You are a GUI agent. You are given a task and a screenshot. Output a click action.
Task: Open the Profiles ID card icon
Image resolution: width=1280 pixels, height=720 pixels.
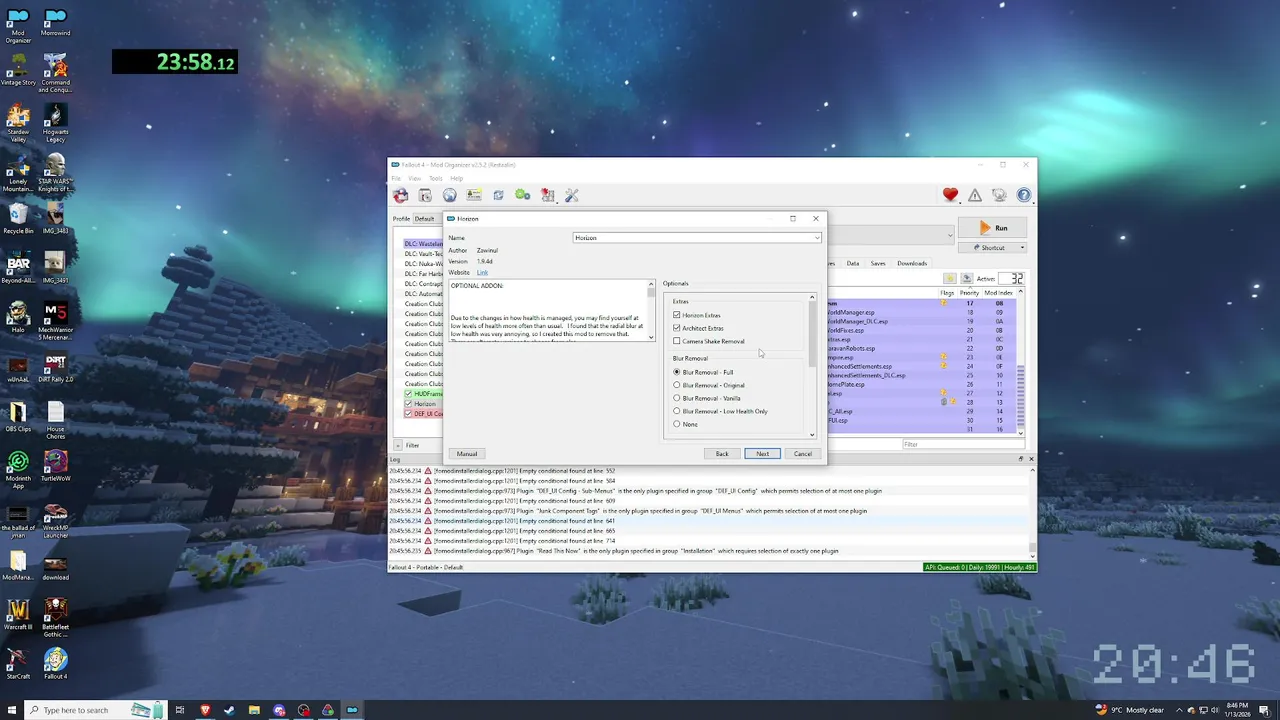(x=474, y=195)
